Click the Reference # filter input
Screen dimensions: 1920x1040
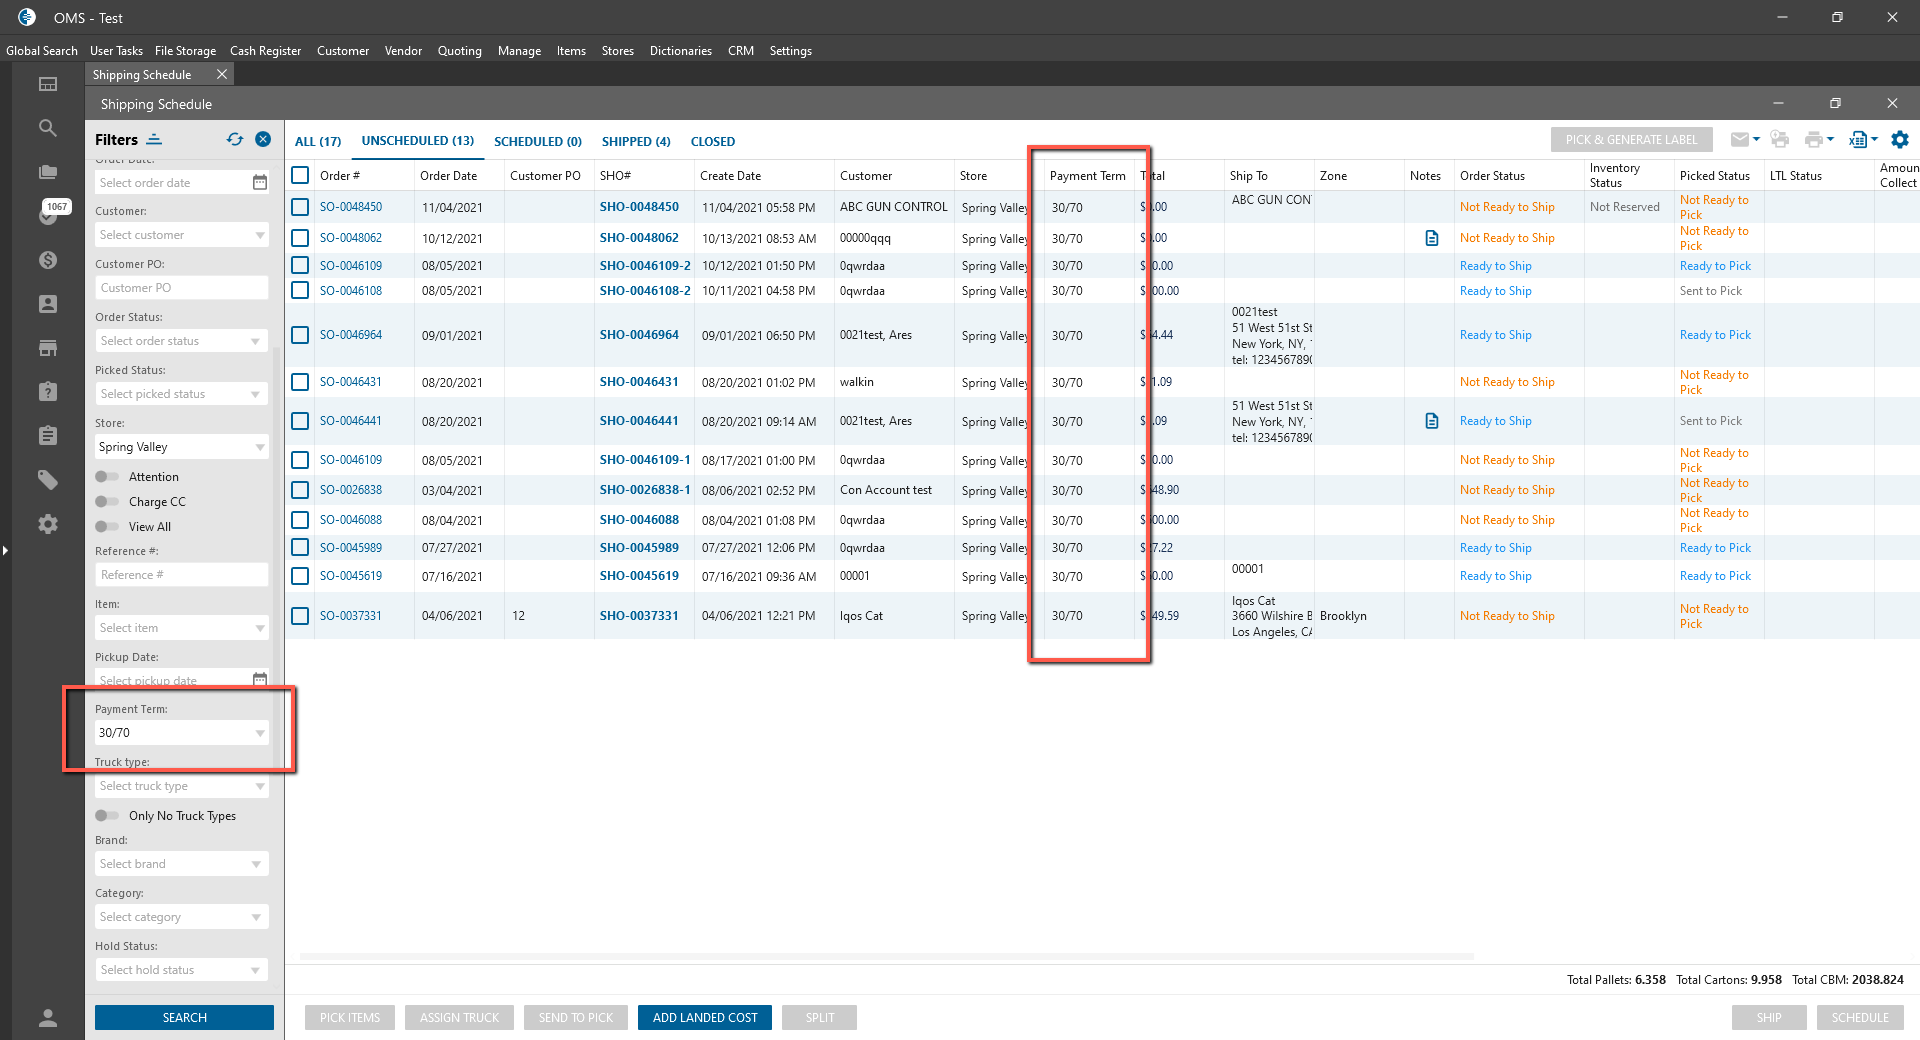click(182, 575)
